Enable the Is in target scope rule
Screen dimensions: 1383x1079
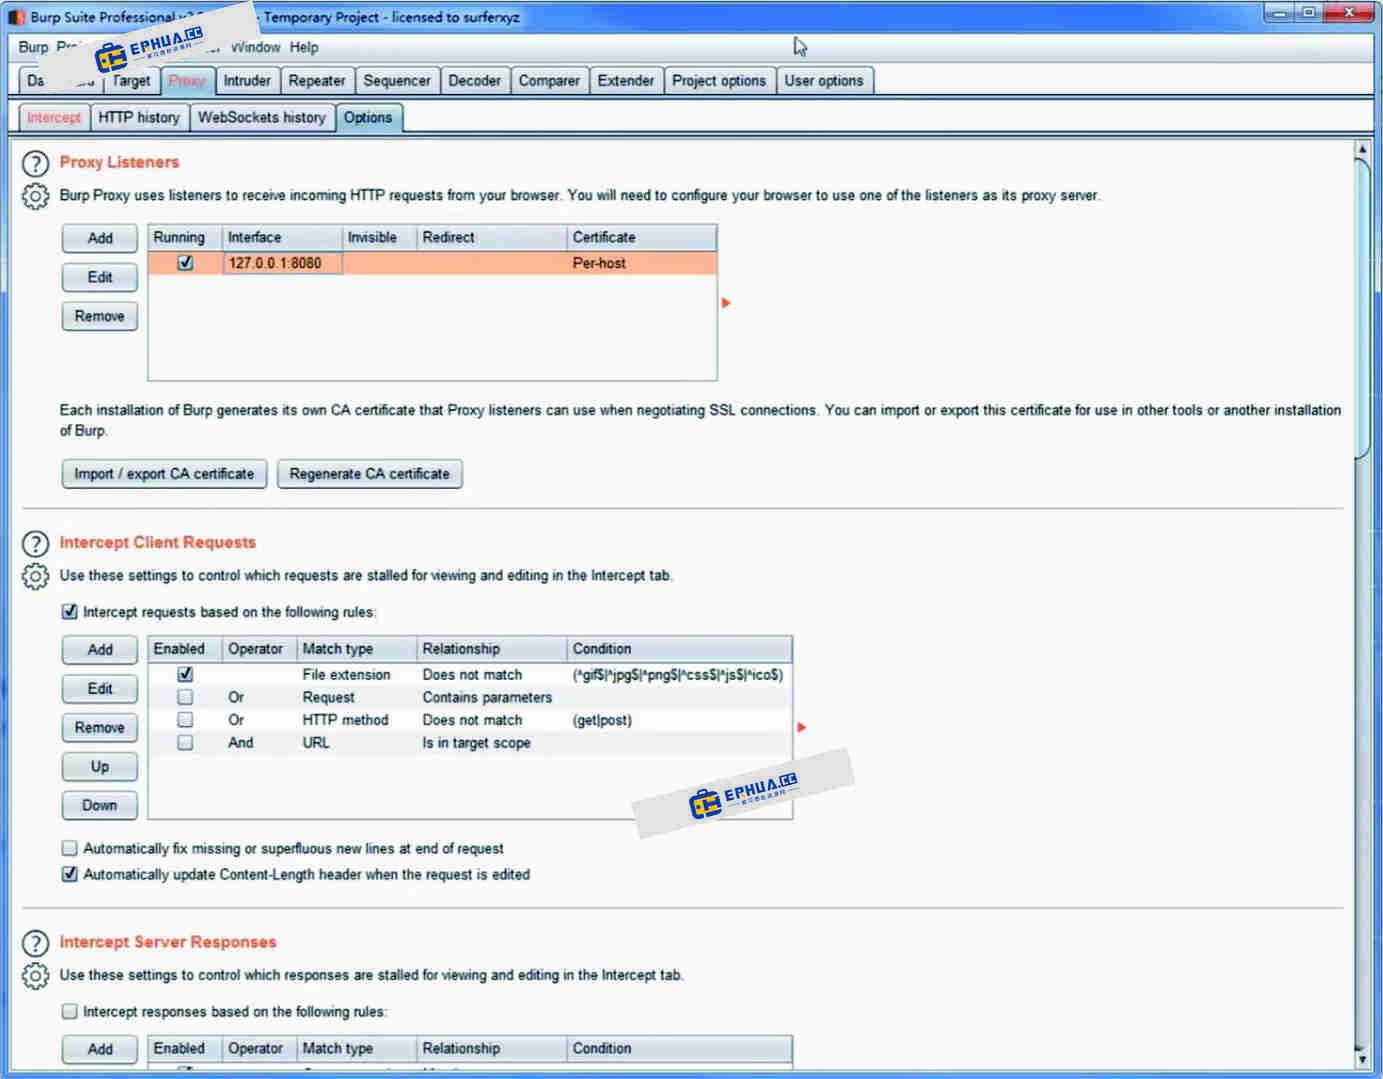(185, 743)
